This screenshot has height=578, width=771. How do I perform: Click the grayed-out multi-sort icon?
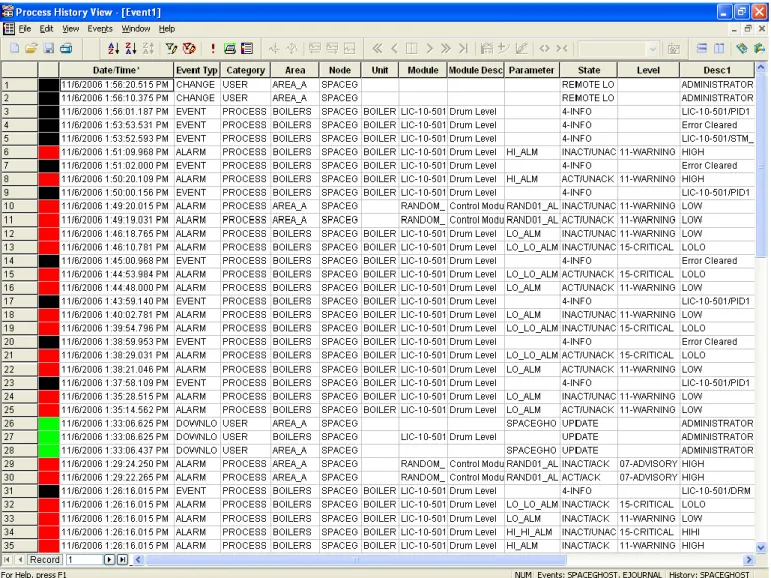[x=148, y=48]
